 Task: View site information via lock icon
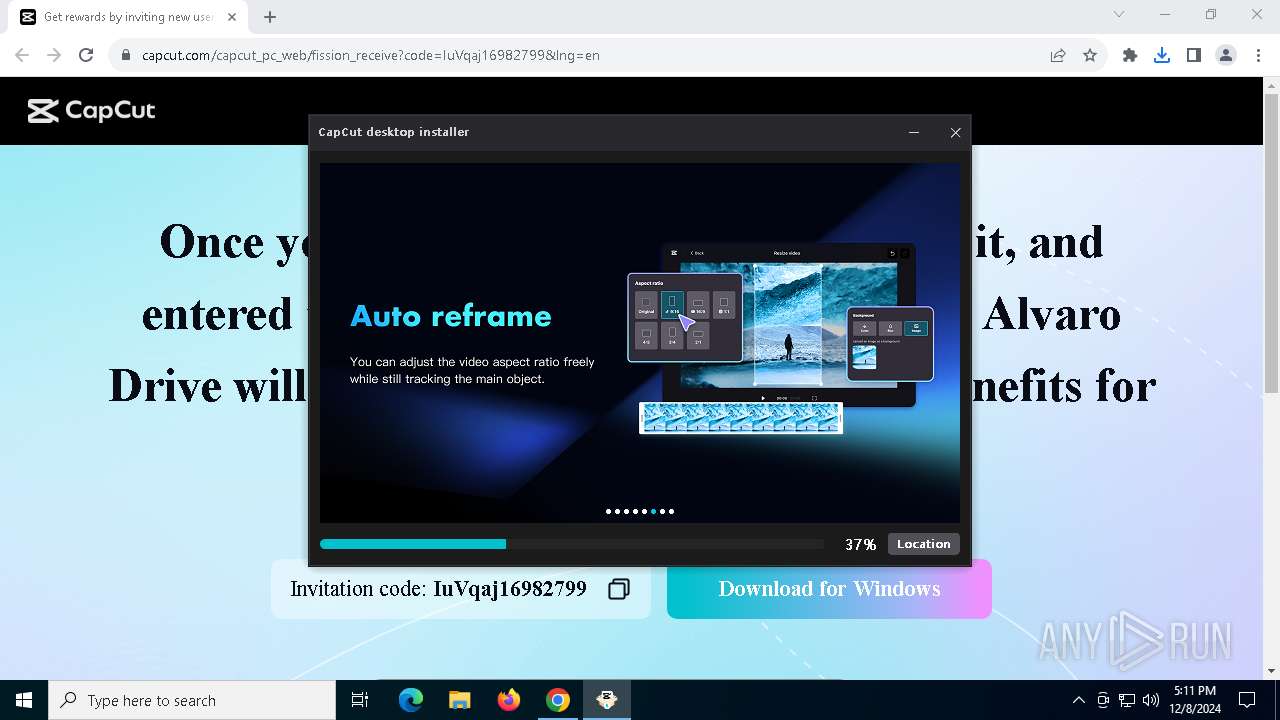coord(126,56)
